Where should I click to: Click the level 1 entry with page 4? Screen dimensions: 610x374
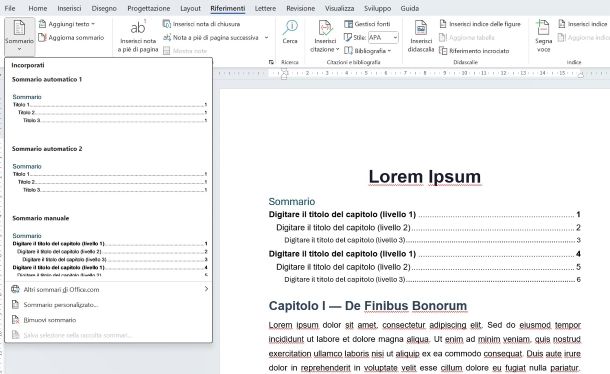pos(424,254)
